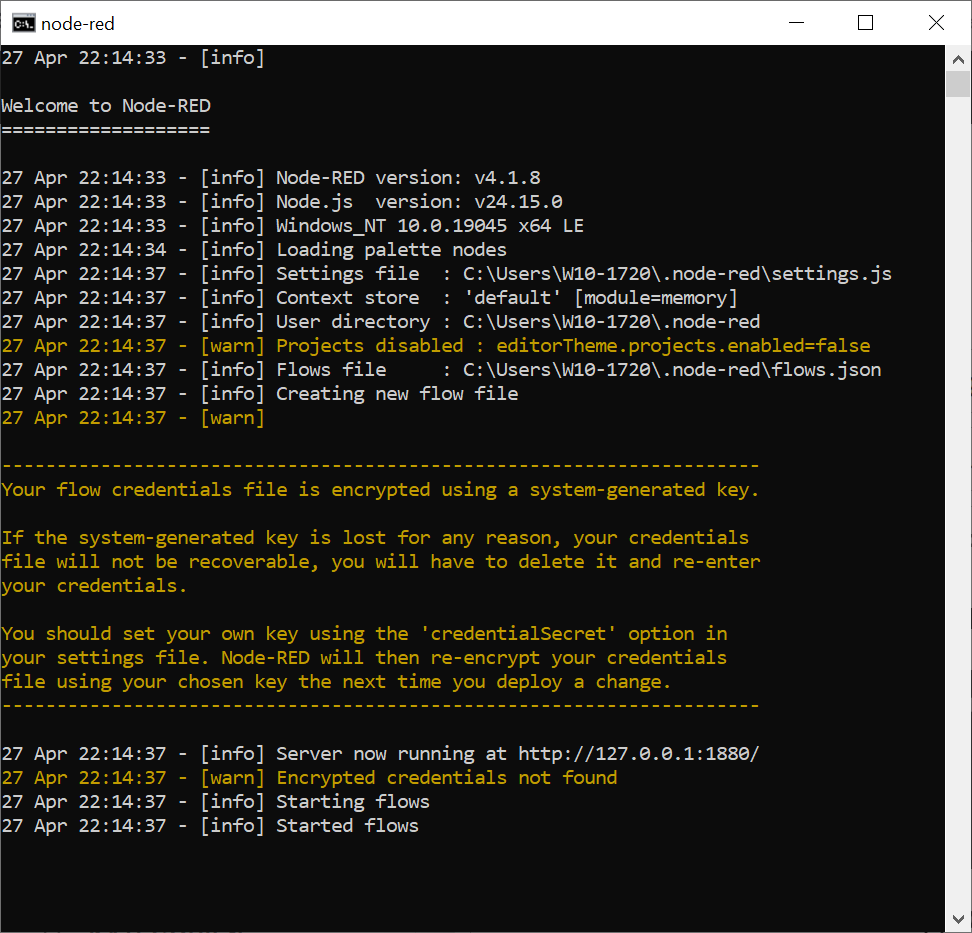
Task: Click the settings.js file path line
Action: (x=446, y=274)
